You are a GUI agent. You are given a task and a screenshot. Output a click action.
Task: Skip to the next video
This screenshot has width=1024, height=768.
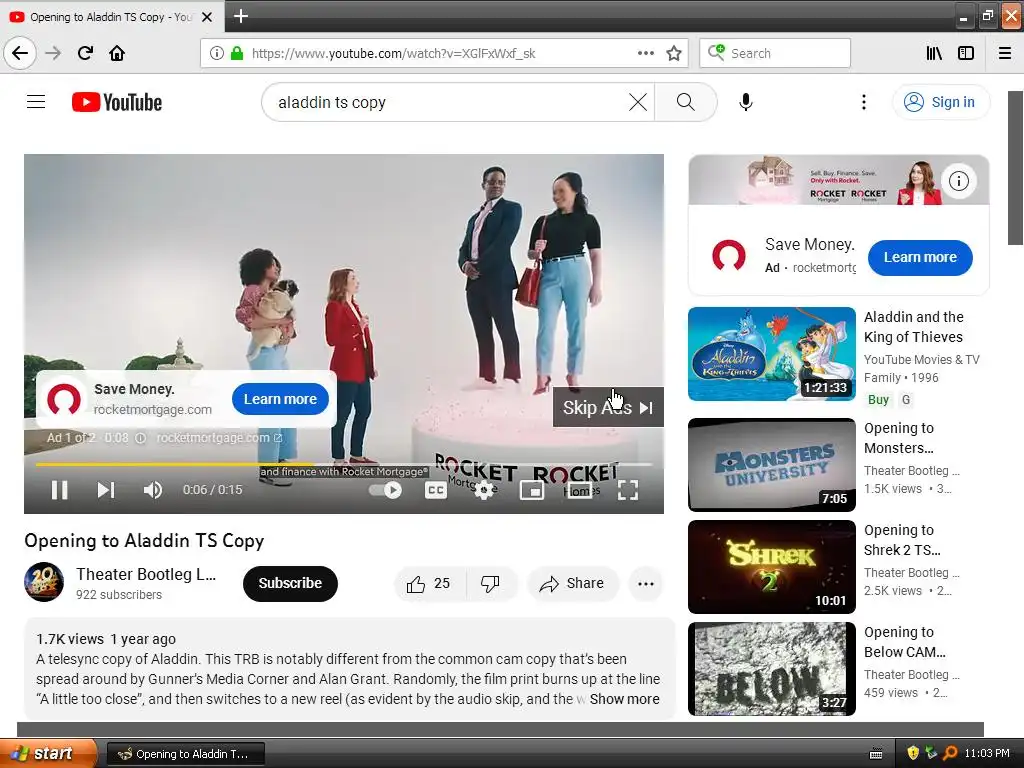pos(105,490)
